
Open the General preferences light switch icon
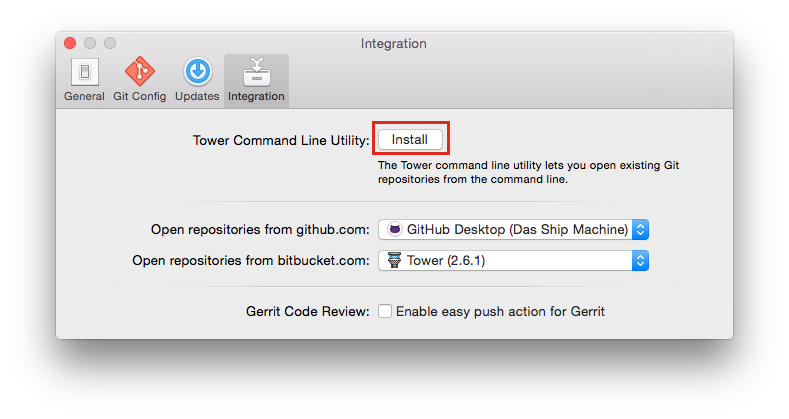click(x=84, y=72)
